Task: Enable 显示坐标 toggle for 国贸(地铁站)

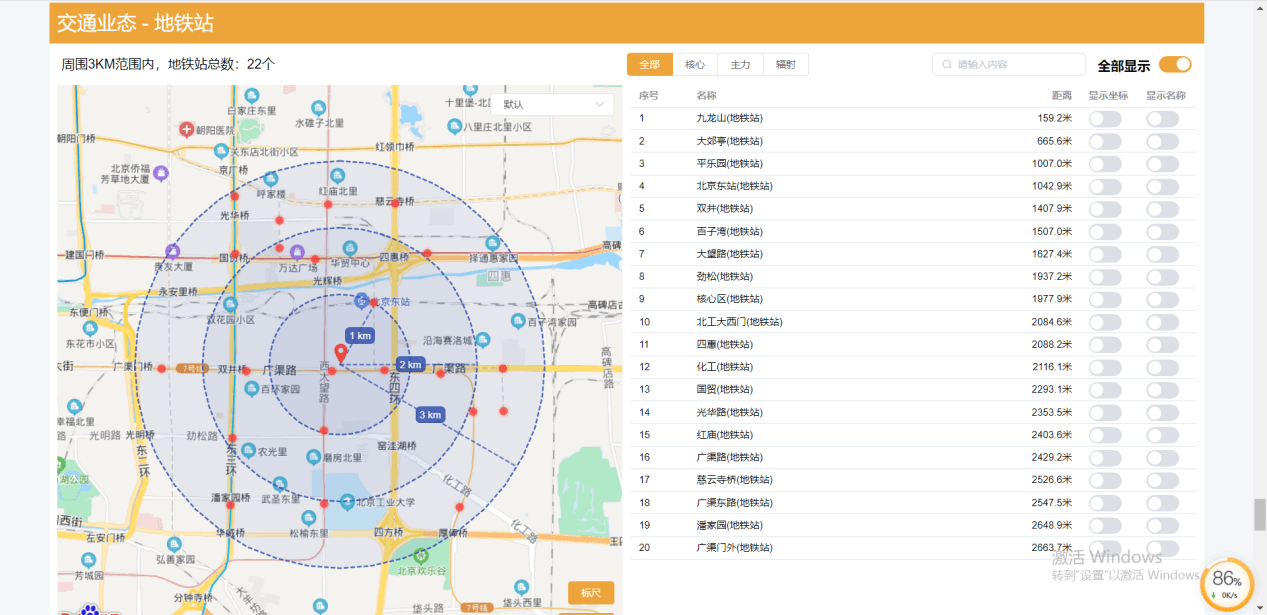Action: click(x=1105, y=389)
